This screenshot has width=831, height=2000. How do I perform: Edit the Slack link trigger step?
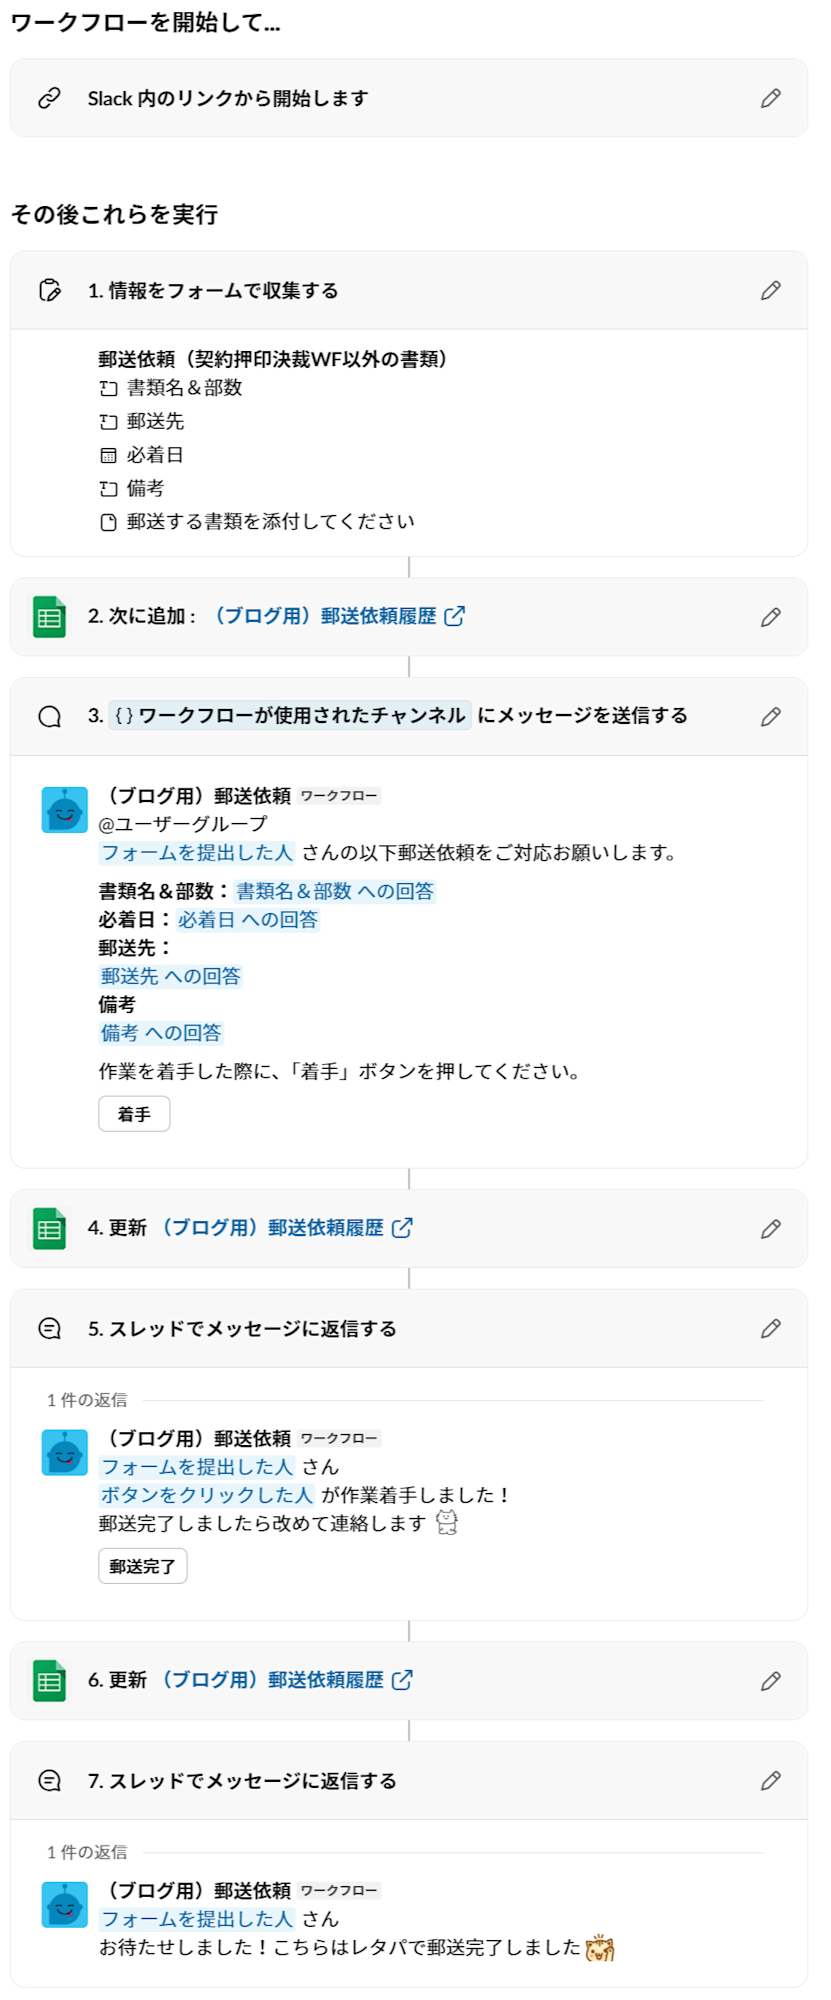770,98
